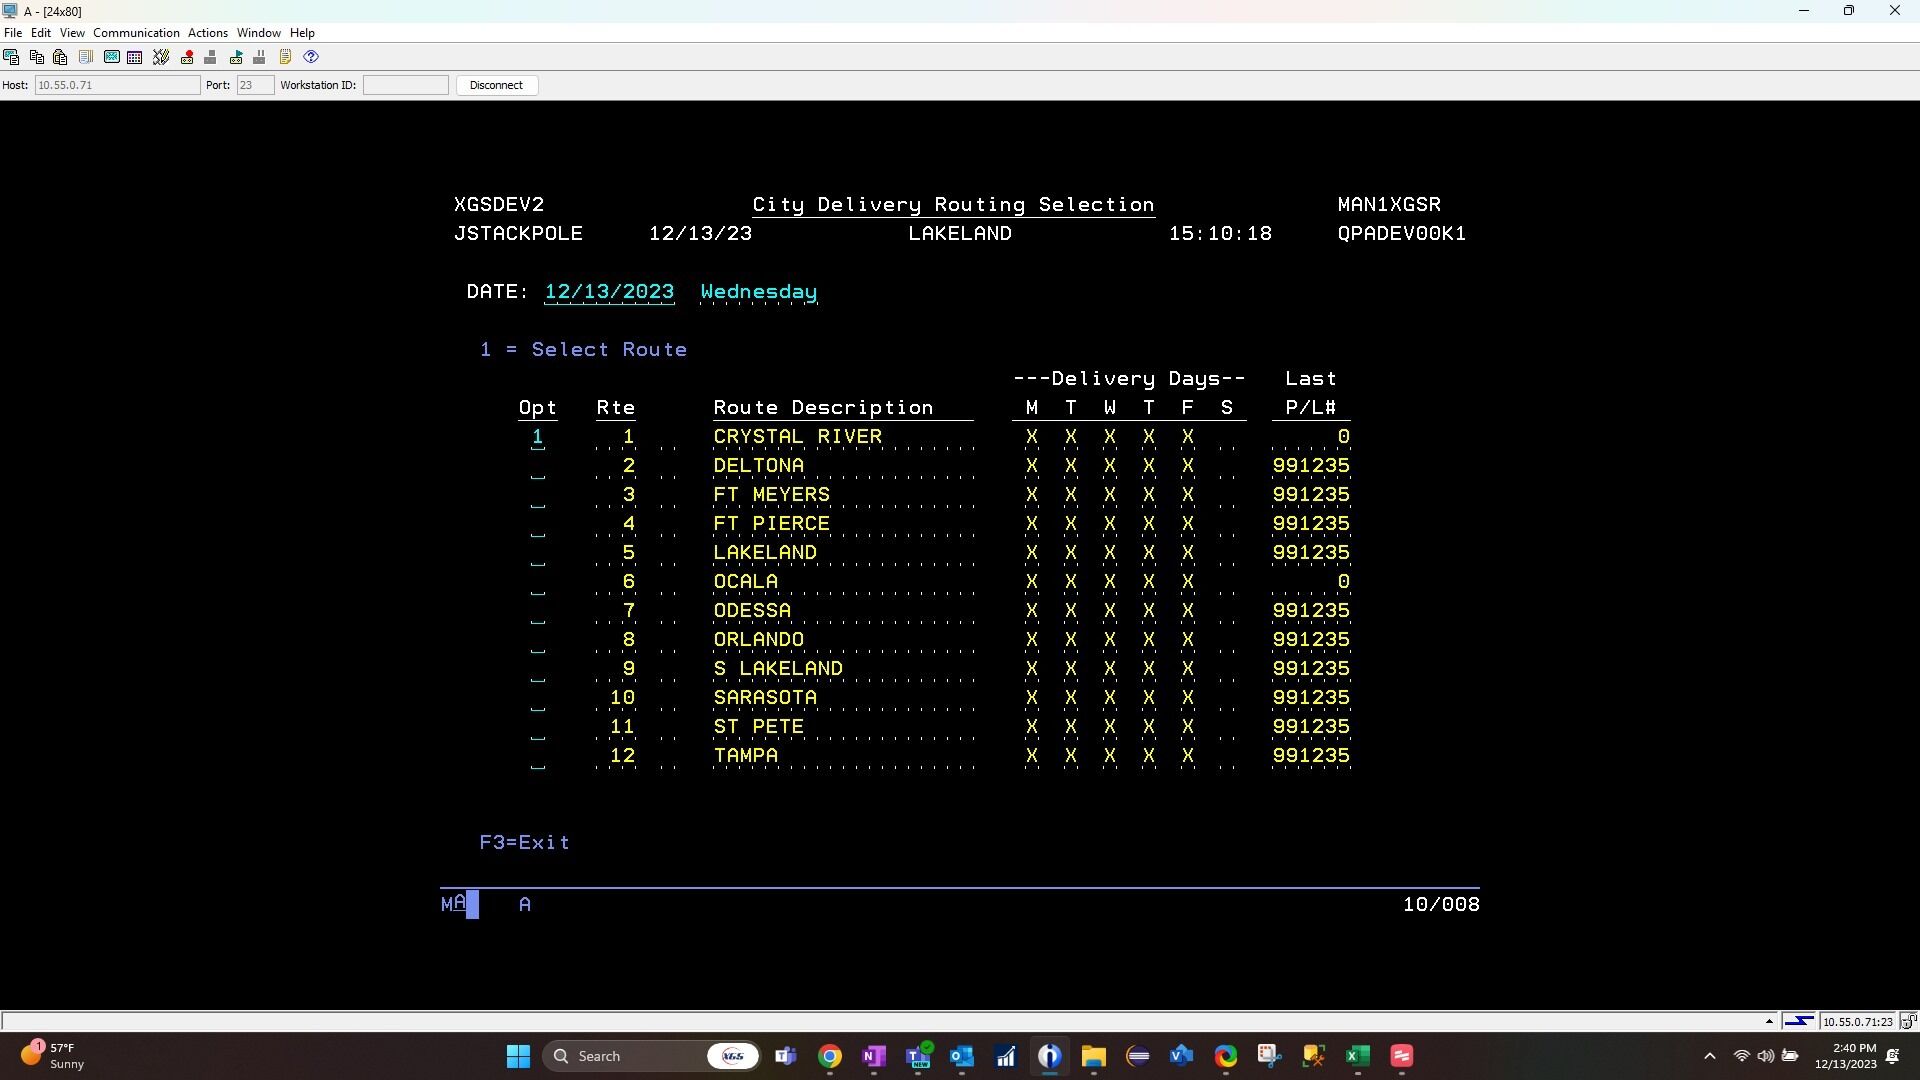1920x1080 pixels.
Task: Open the keypad grid toolbar icon
Action: click(135, 57)
